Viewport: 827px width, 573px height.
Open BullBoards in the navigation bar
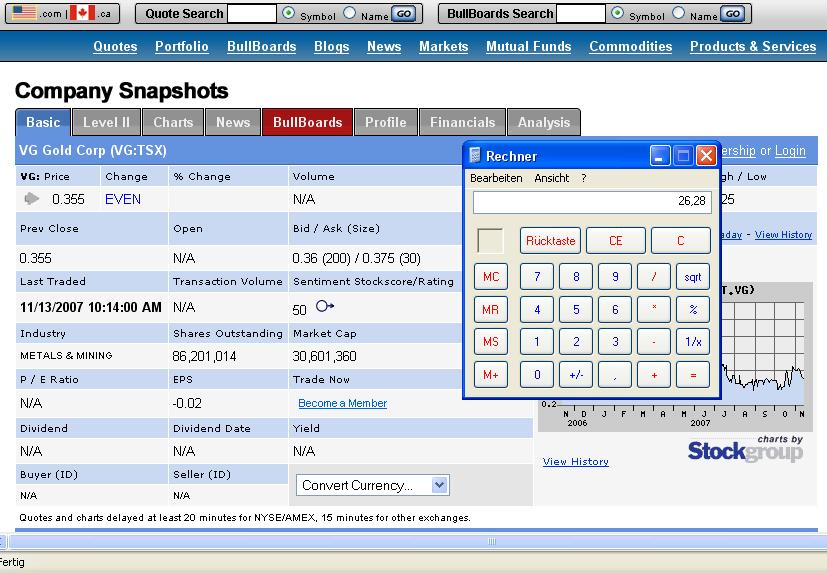262,46
